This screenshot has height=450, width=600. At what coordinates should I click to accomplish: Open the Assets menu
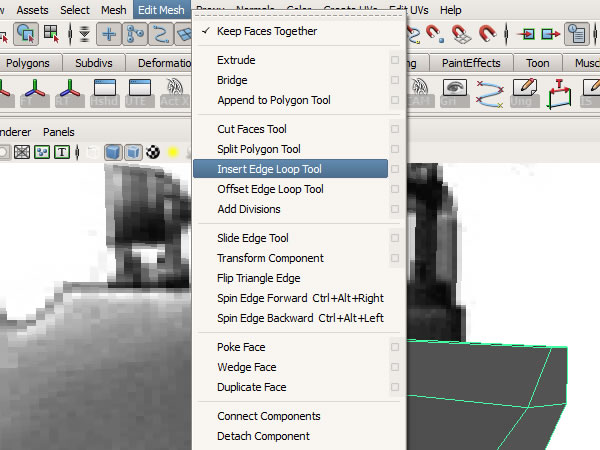pyautogui.click(x=33, y=10)
